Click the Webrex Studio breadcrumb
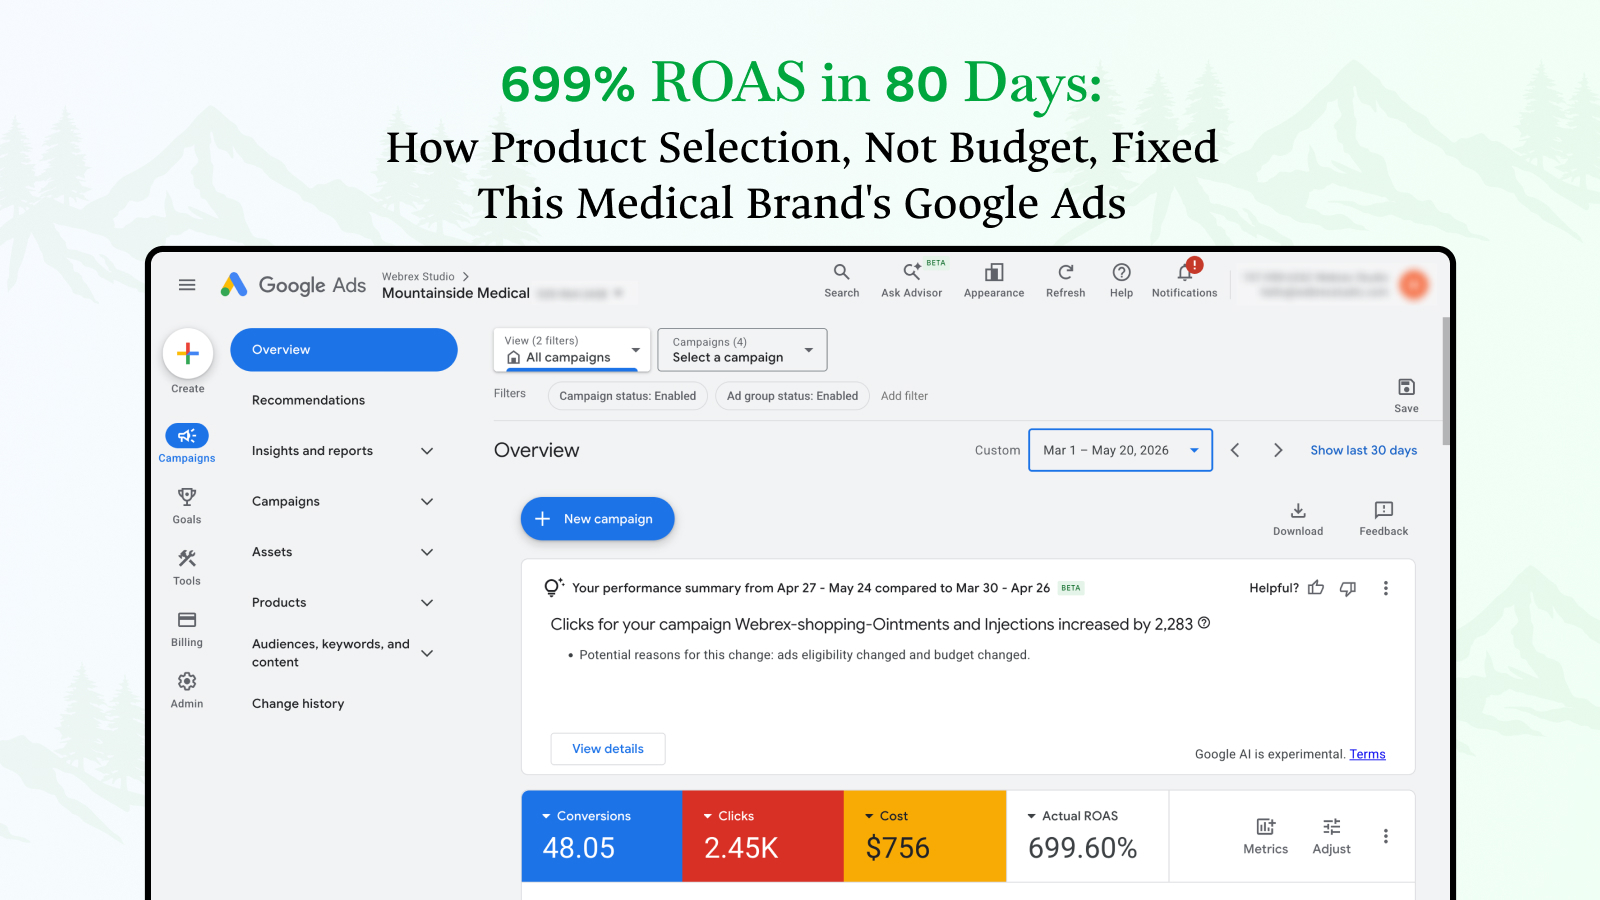 coord(418,277)
